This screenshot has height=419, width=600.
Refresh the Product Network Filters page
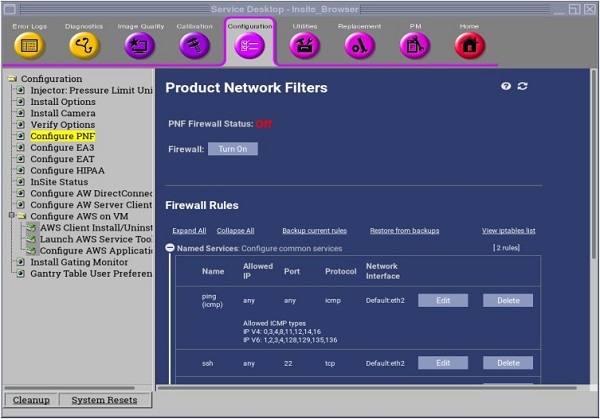coord(523,87)
